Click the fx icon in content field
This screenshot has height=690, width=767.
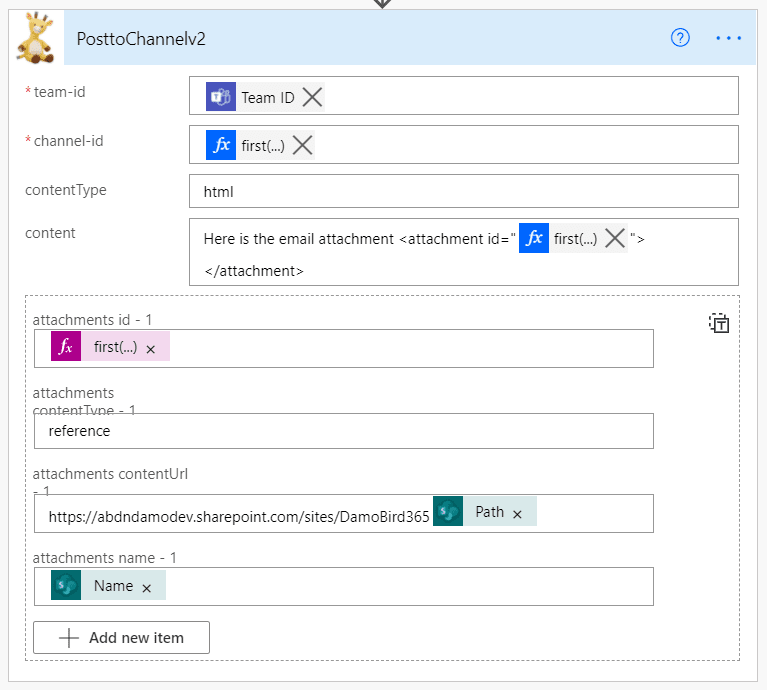click(x=533, y=238)
